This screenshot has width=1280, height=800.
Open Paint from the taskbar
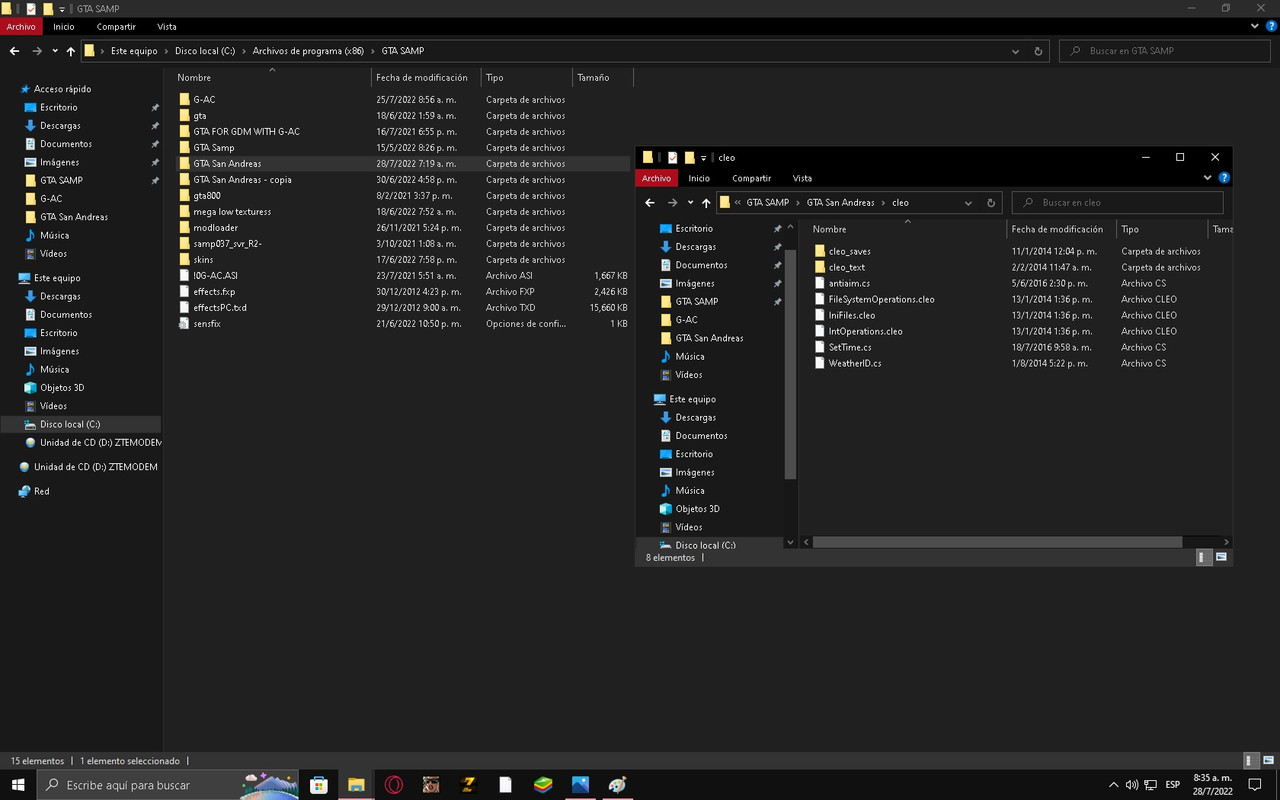[617, 785]
